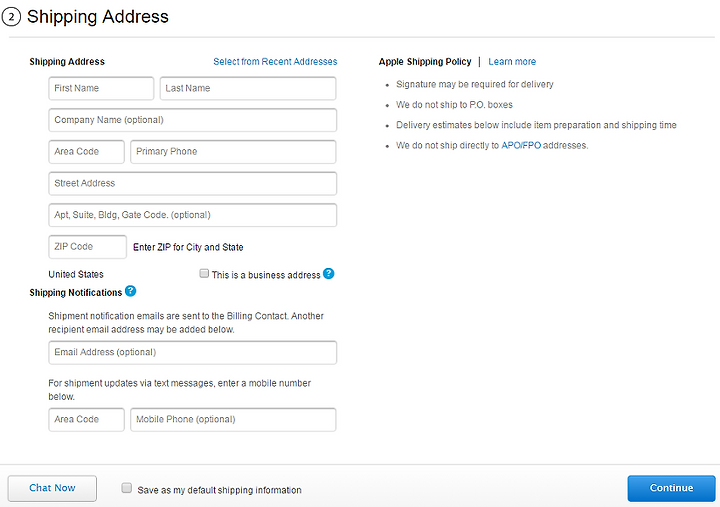720x507 pixels.
Task: Open the APO/FPO link
Action: tap(521, 145)
